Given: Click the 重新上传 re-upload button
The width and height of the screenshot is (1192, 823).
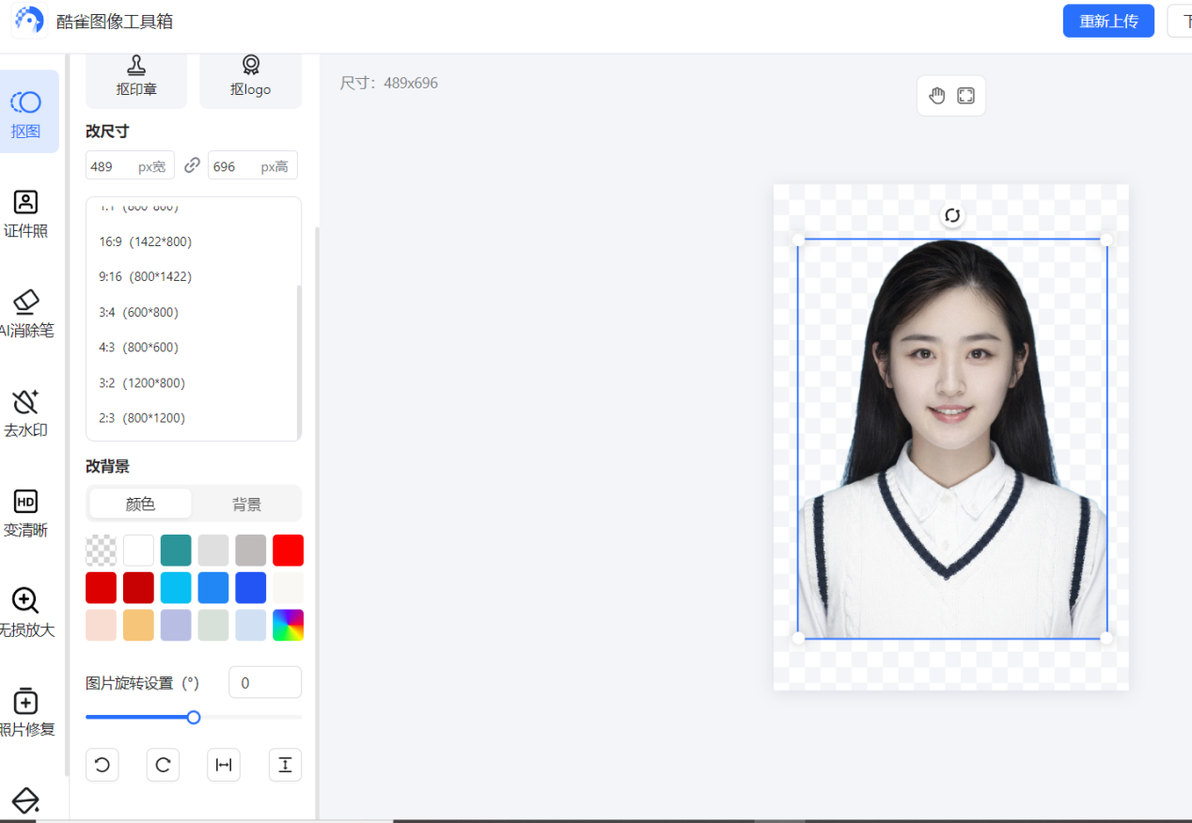Looking at the screenshot, I should tap(1108, 21).
